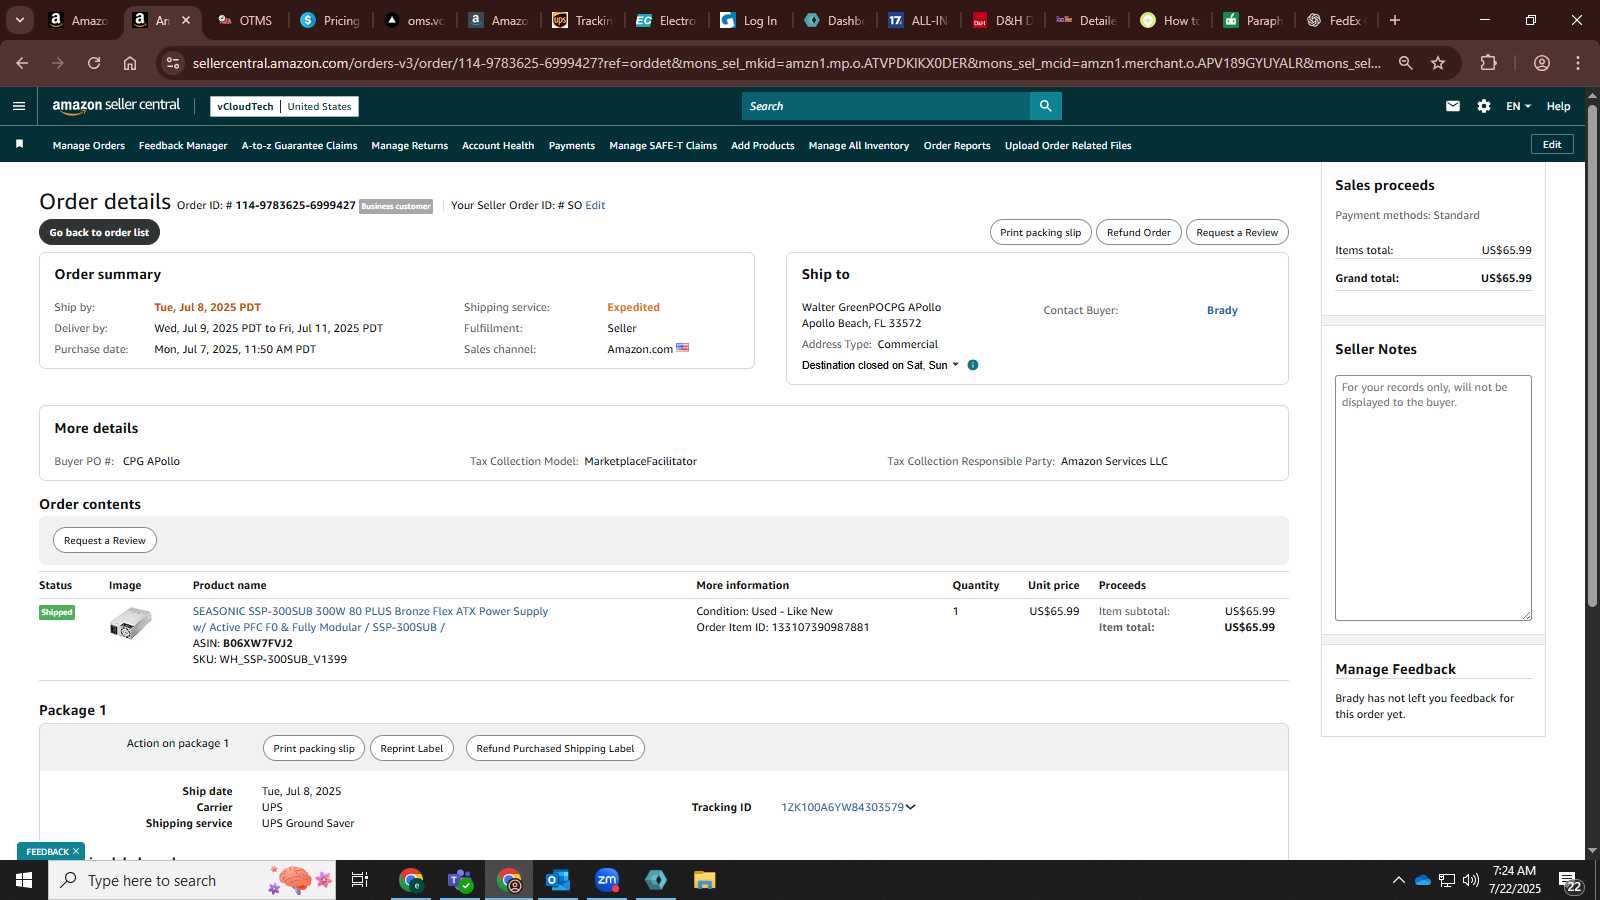Click the Edit button in navigation bar

point(1552,144)
